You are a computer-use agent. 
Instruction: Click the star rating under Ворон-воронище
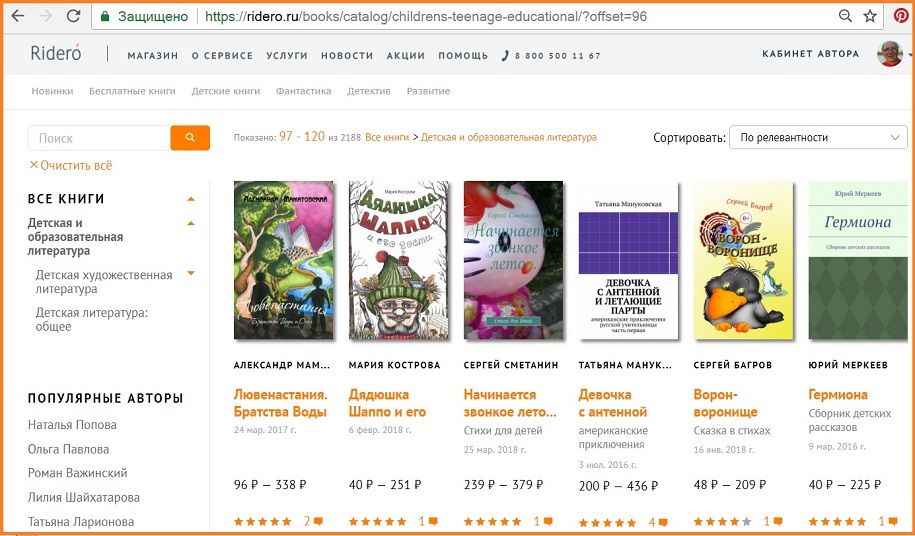click(x=722, y=522)
